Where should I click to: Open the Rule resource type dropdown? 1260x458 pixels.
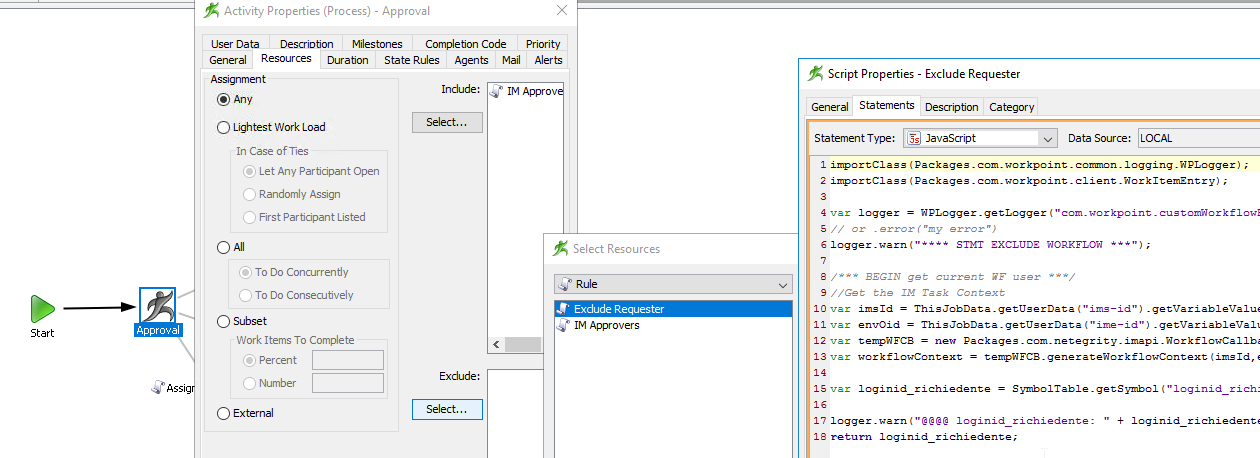coord(783,284)
